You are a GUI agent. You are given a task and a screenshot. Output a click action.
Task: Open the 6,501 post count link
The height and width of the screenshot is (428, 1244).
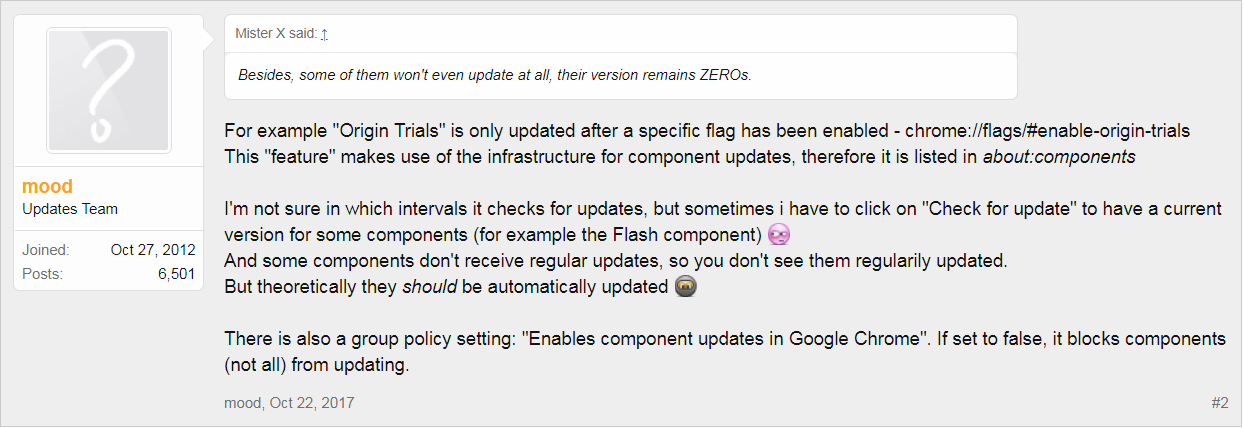coord(176,274)
